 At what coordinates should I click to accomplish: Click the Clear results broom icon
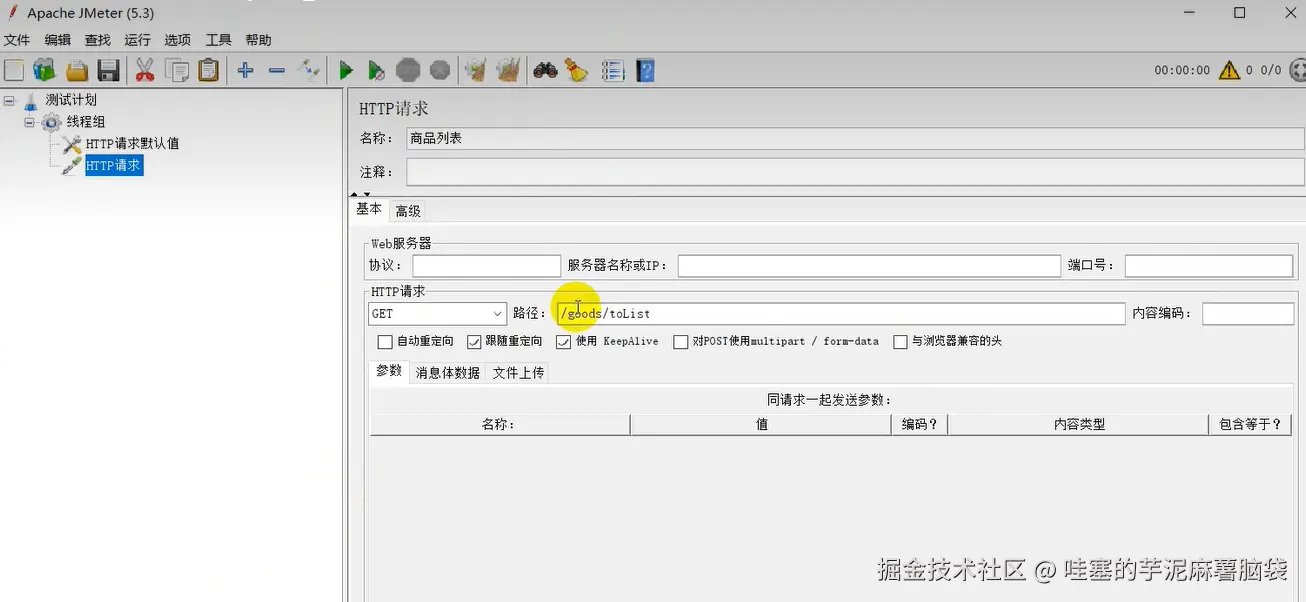click(476, 70)
